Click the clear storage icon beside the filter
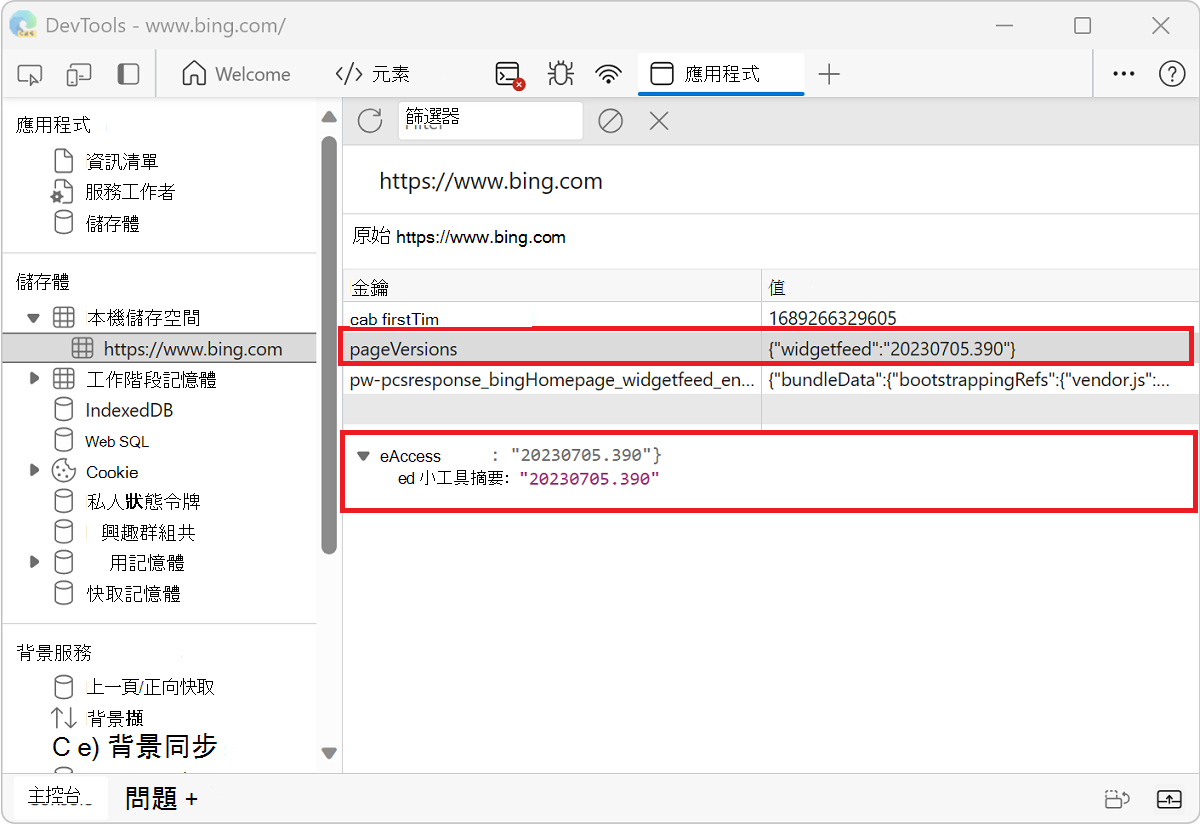The width and height of the screenshot is (1200, 824). [610, 120]
